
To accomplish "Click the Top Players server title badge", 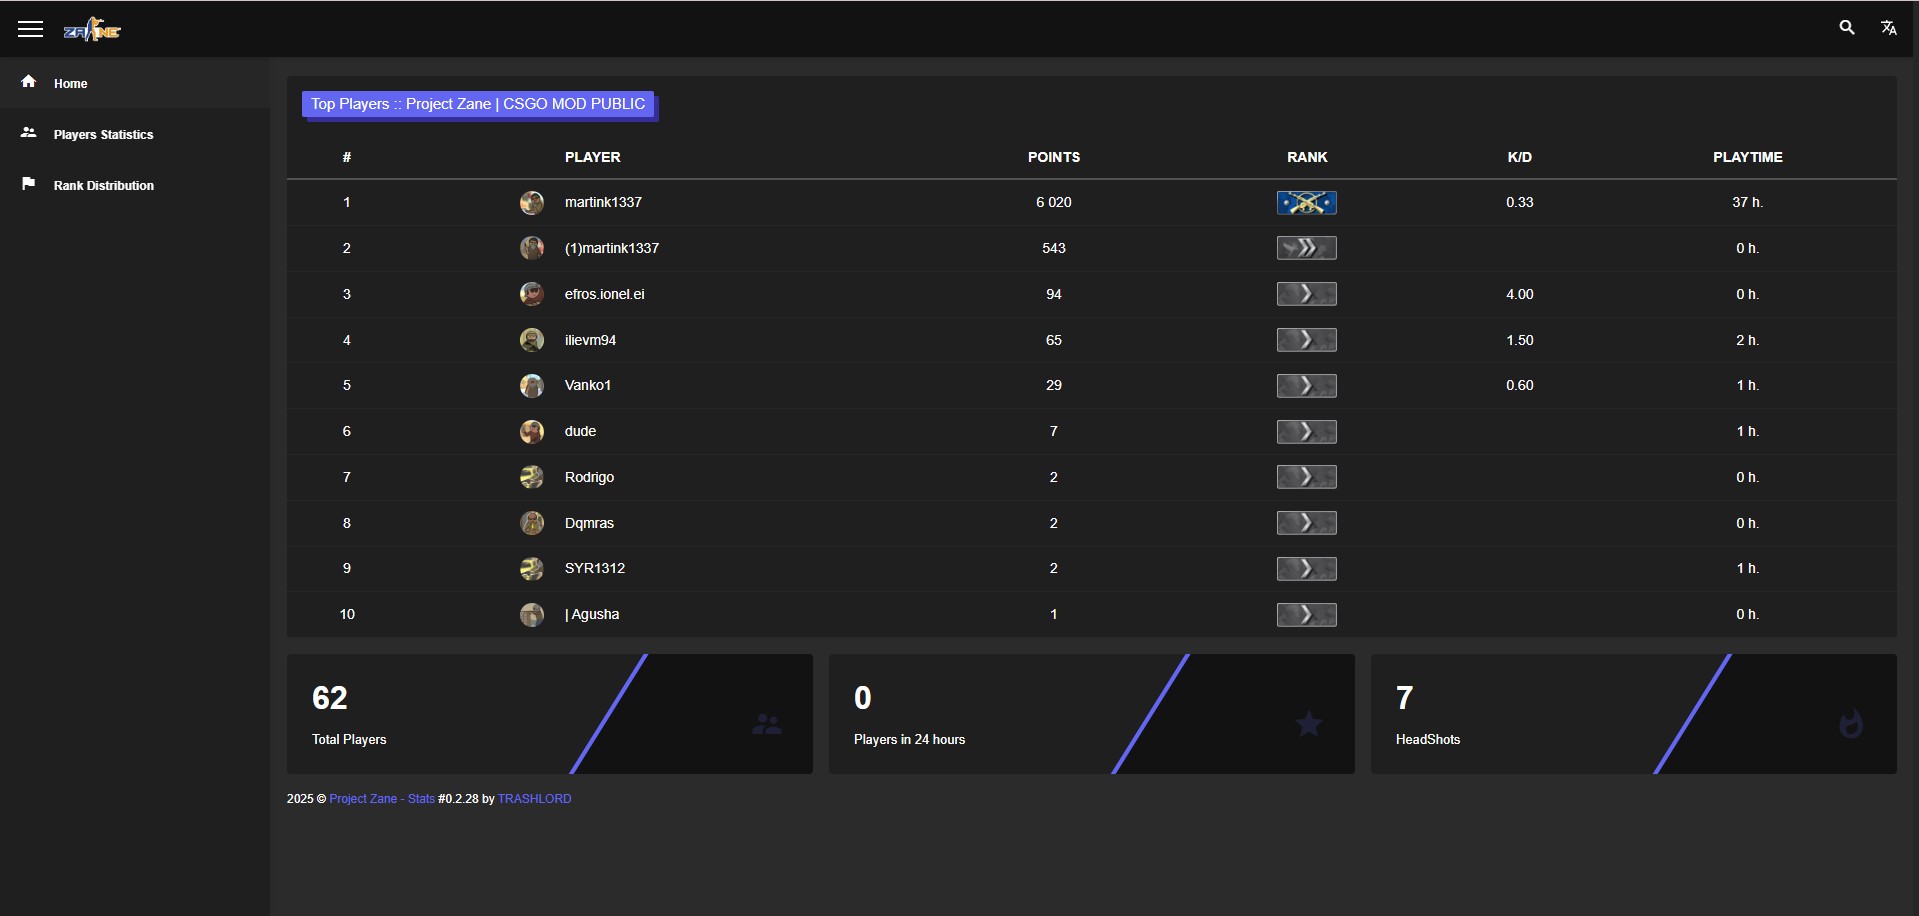I will tap(478, 104).
